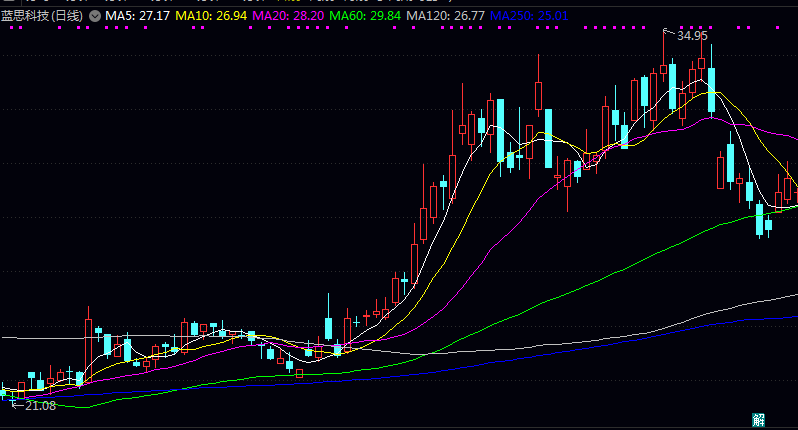Image resolution: width=798 pixels, height=430 pixels.
Task: Click the 解 icon at the chart bottom
Action: tap(758, 420)
